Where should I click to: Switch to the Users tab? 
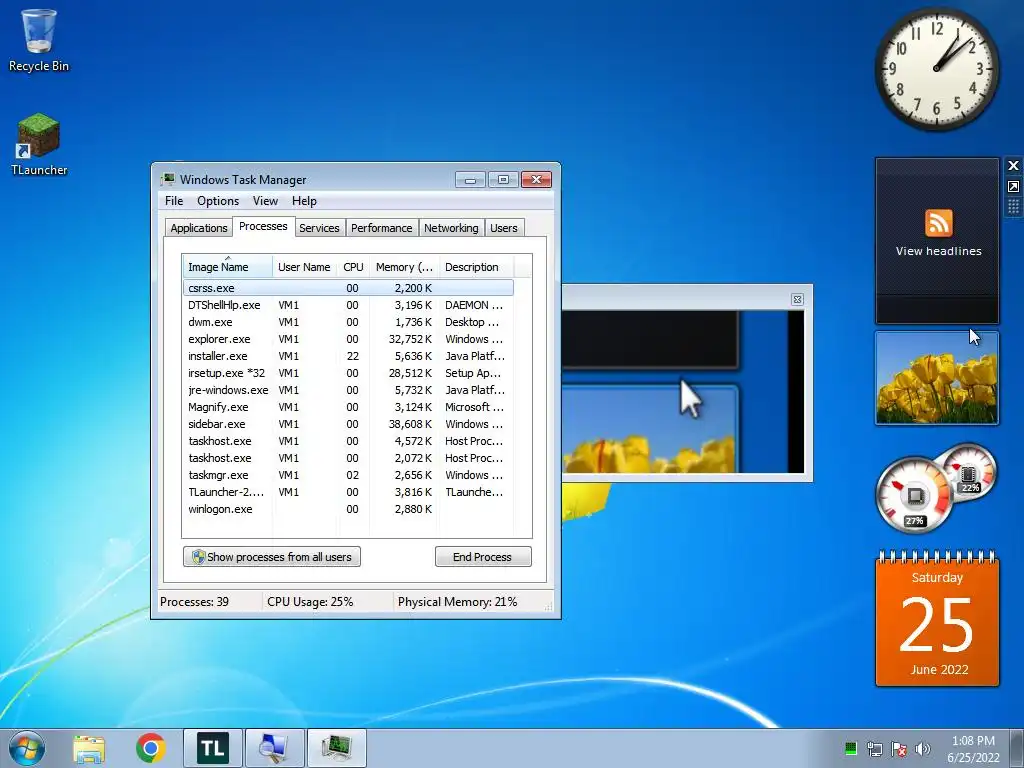[504, 228]
